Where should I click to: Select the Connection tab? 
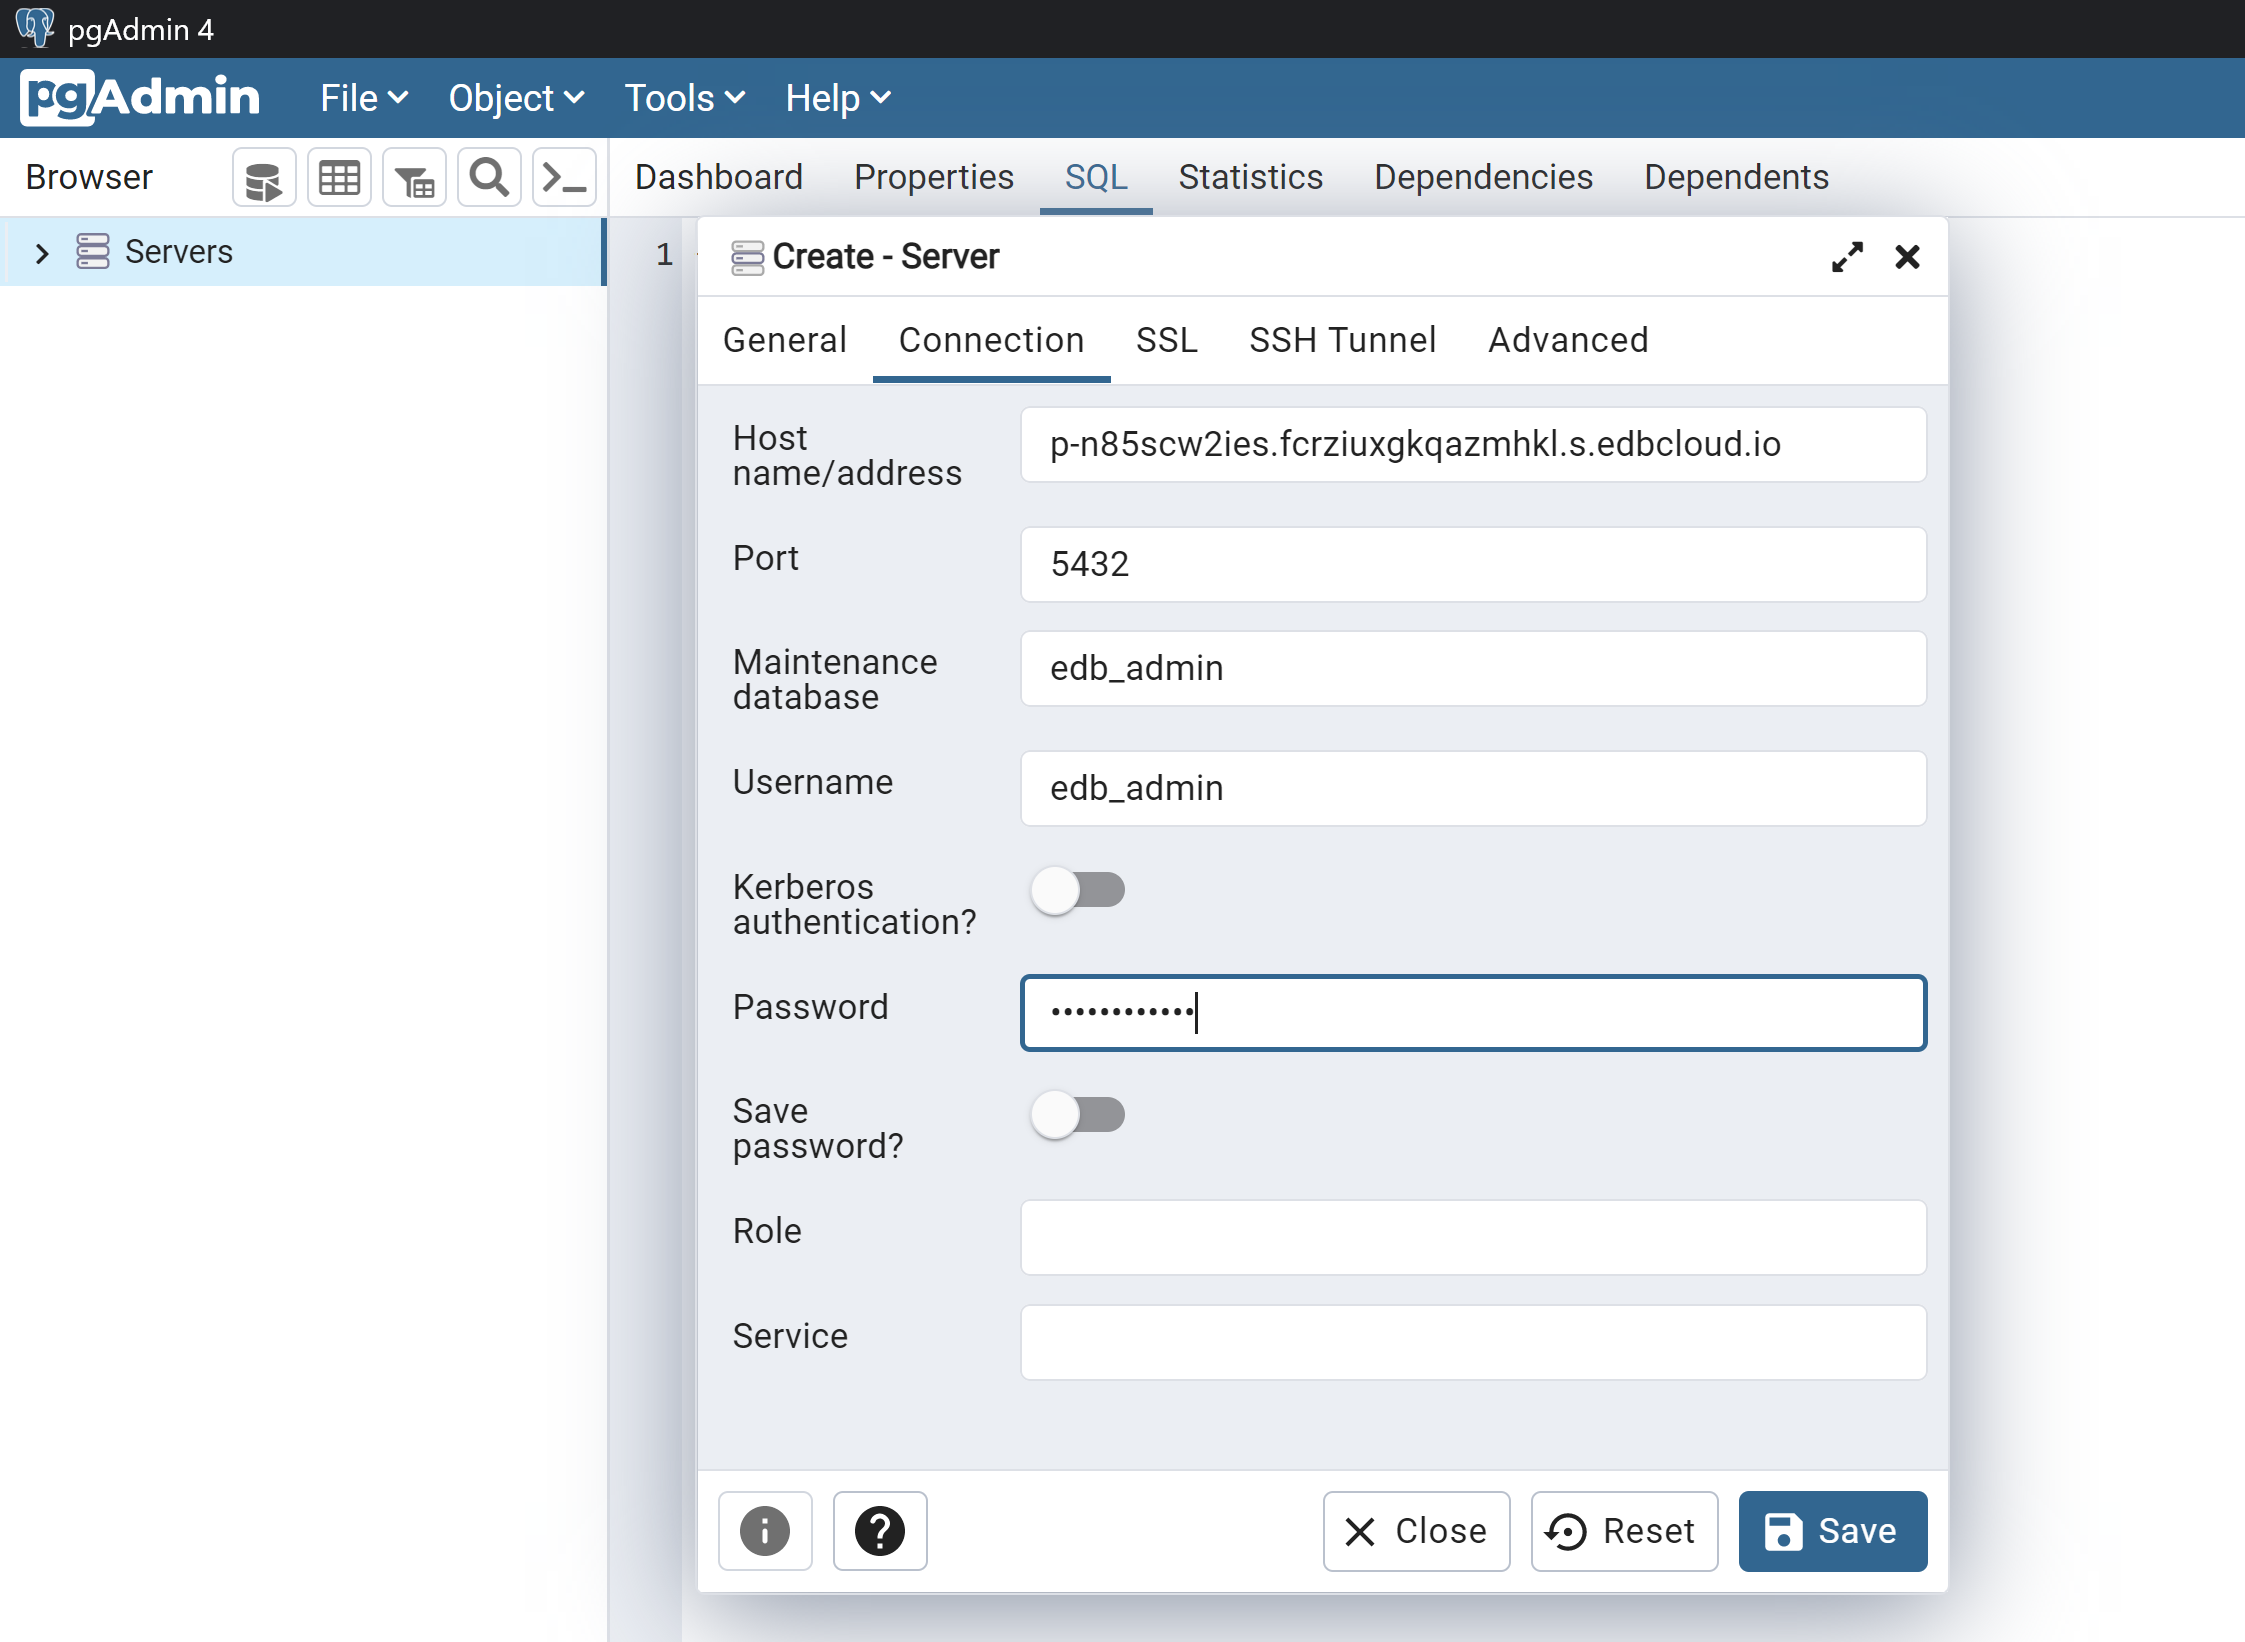click(x=991, y=340)
